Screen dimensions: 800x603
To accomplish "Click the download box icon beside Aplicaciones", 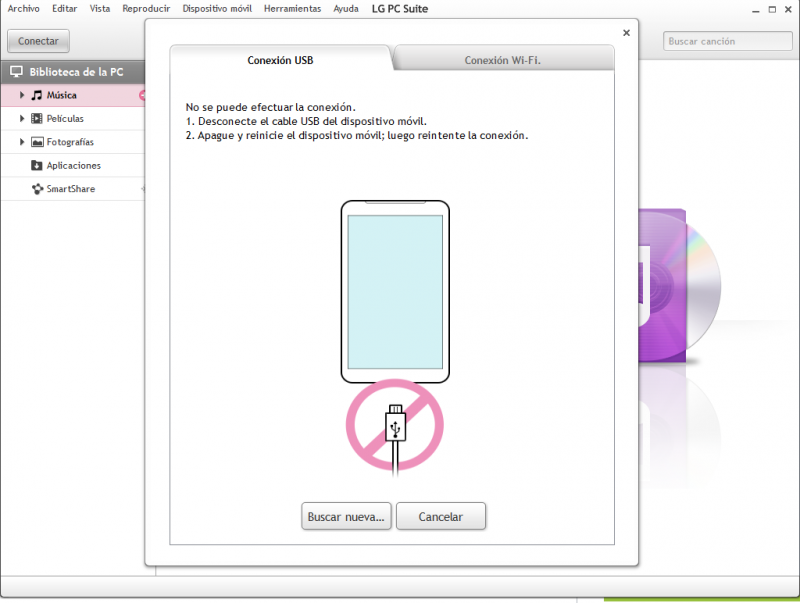I will [x=37, y=165].
